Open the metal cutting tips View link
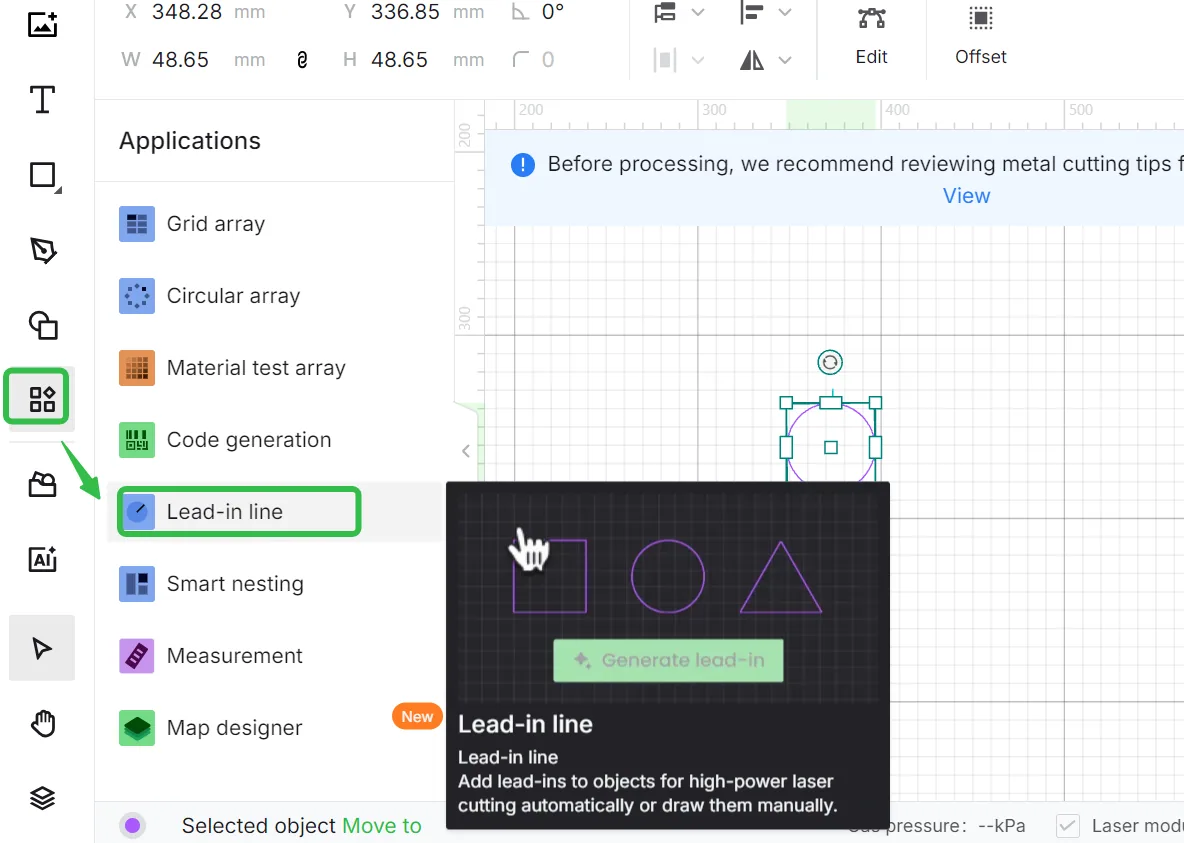The width and height of the screenshot is (1184, 843). tap(966, 196)
